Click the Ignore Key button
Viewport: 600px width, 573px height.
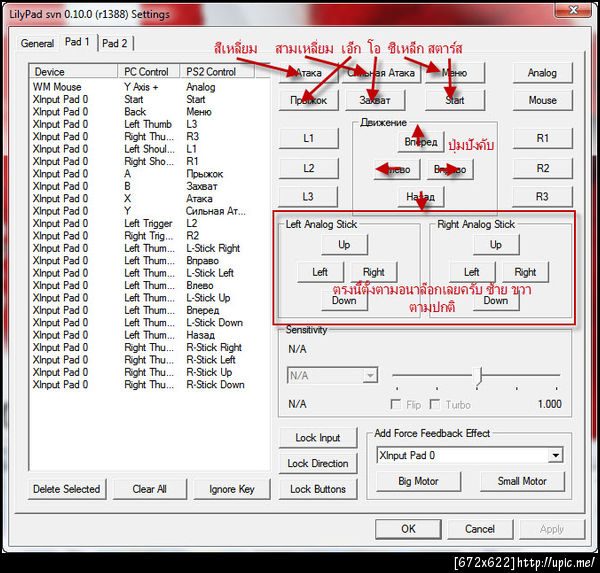pyautogui.click(x=232, y=489)
